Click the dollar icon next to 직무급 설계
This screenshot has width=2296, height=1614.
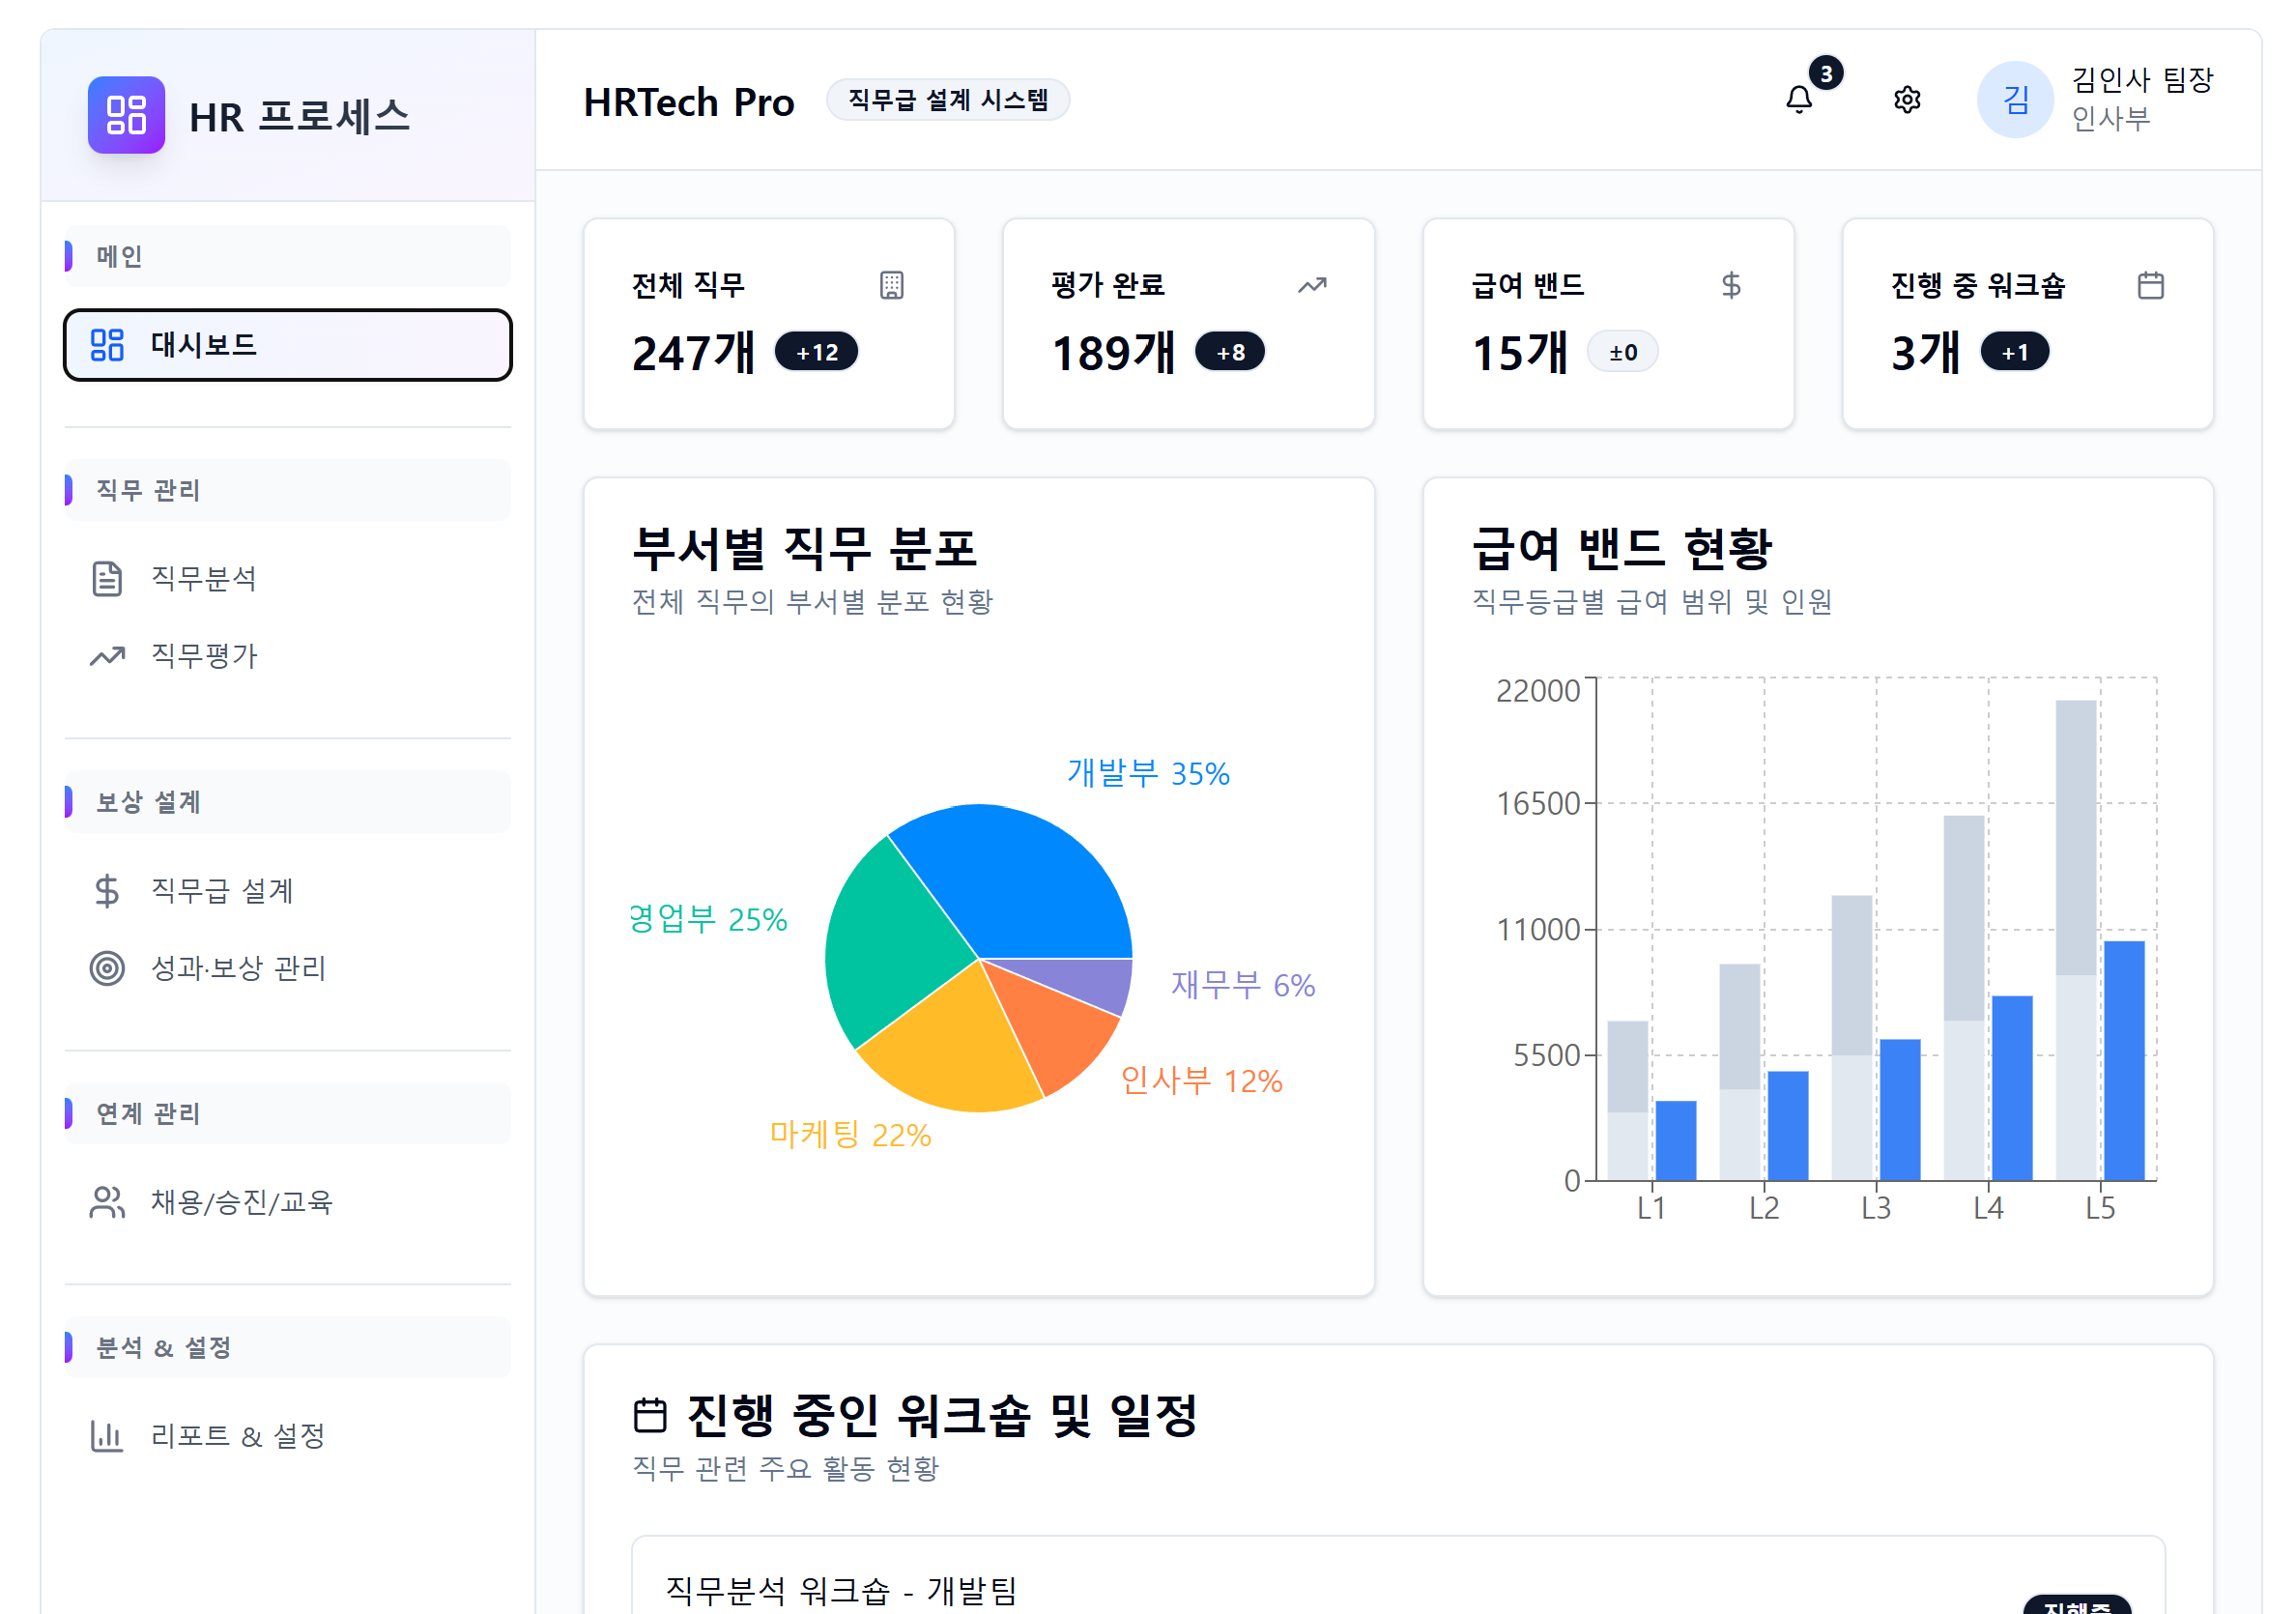107,891
